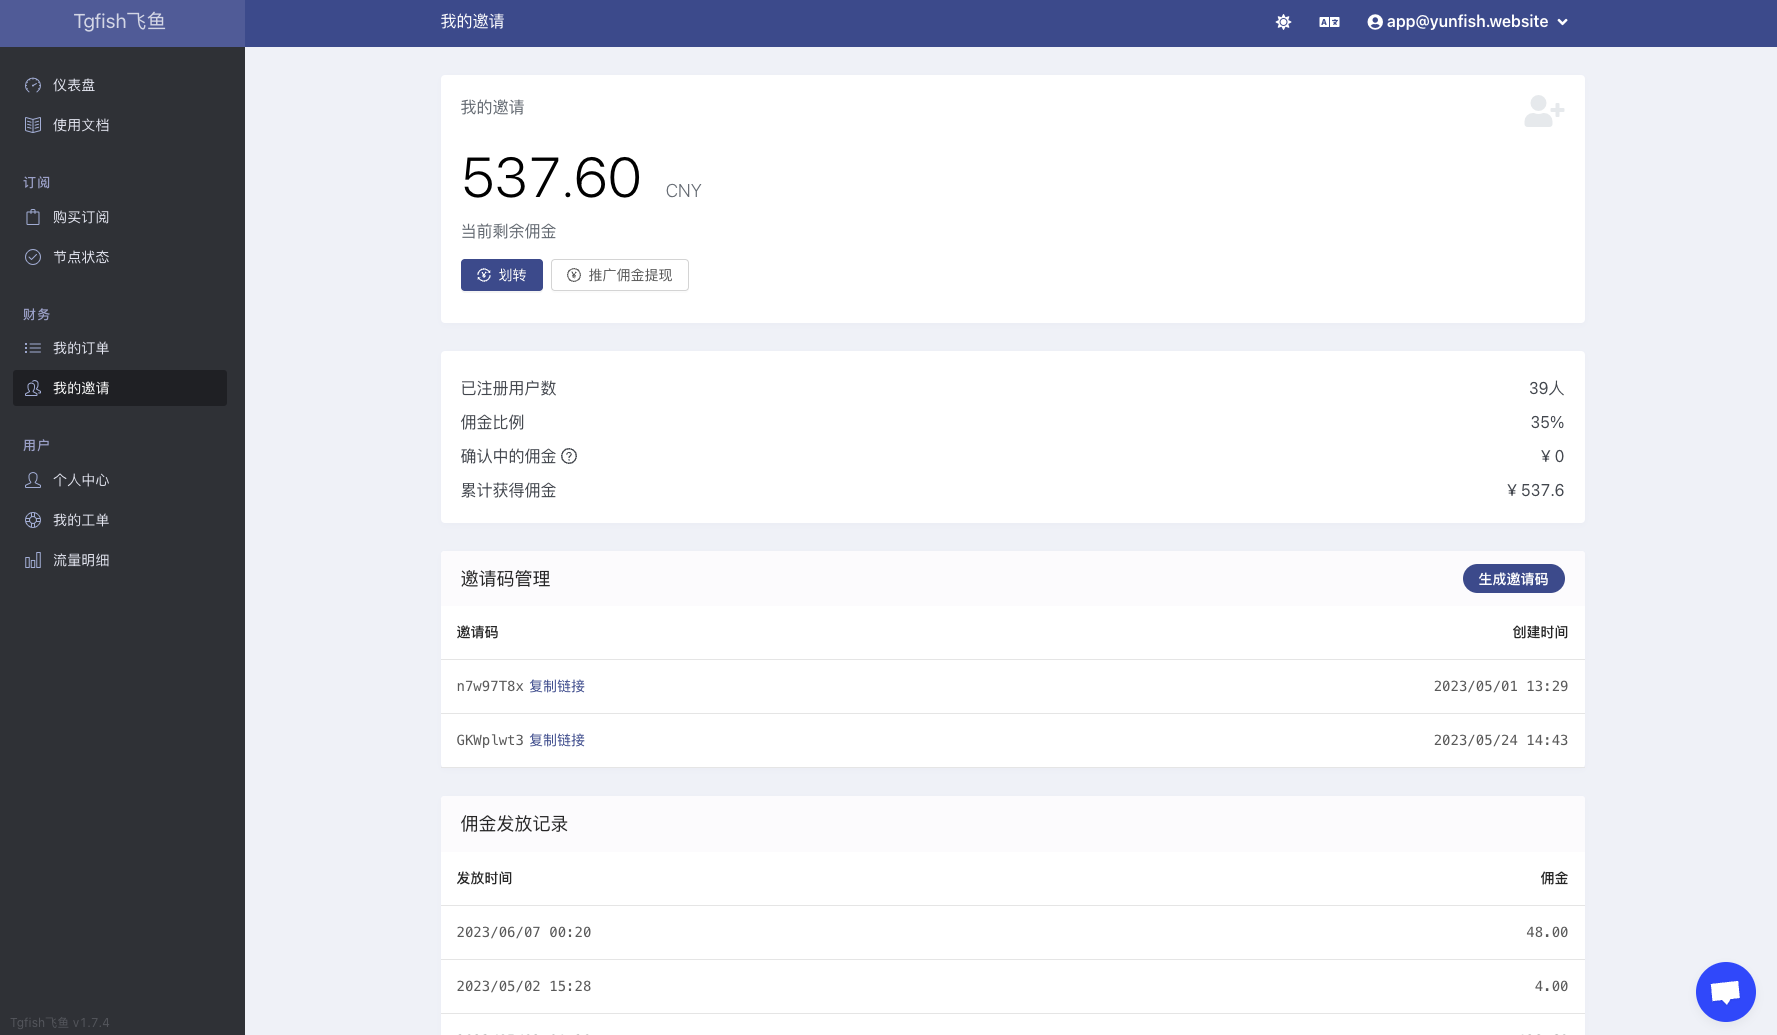
Task: Click the help icon beside 确认中的佣金
Action: (569, 456)
